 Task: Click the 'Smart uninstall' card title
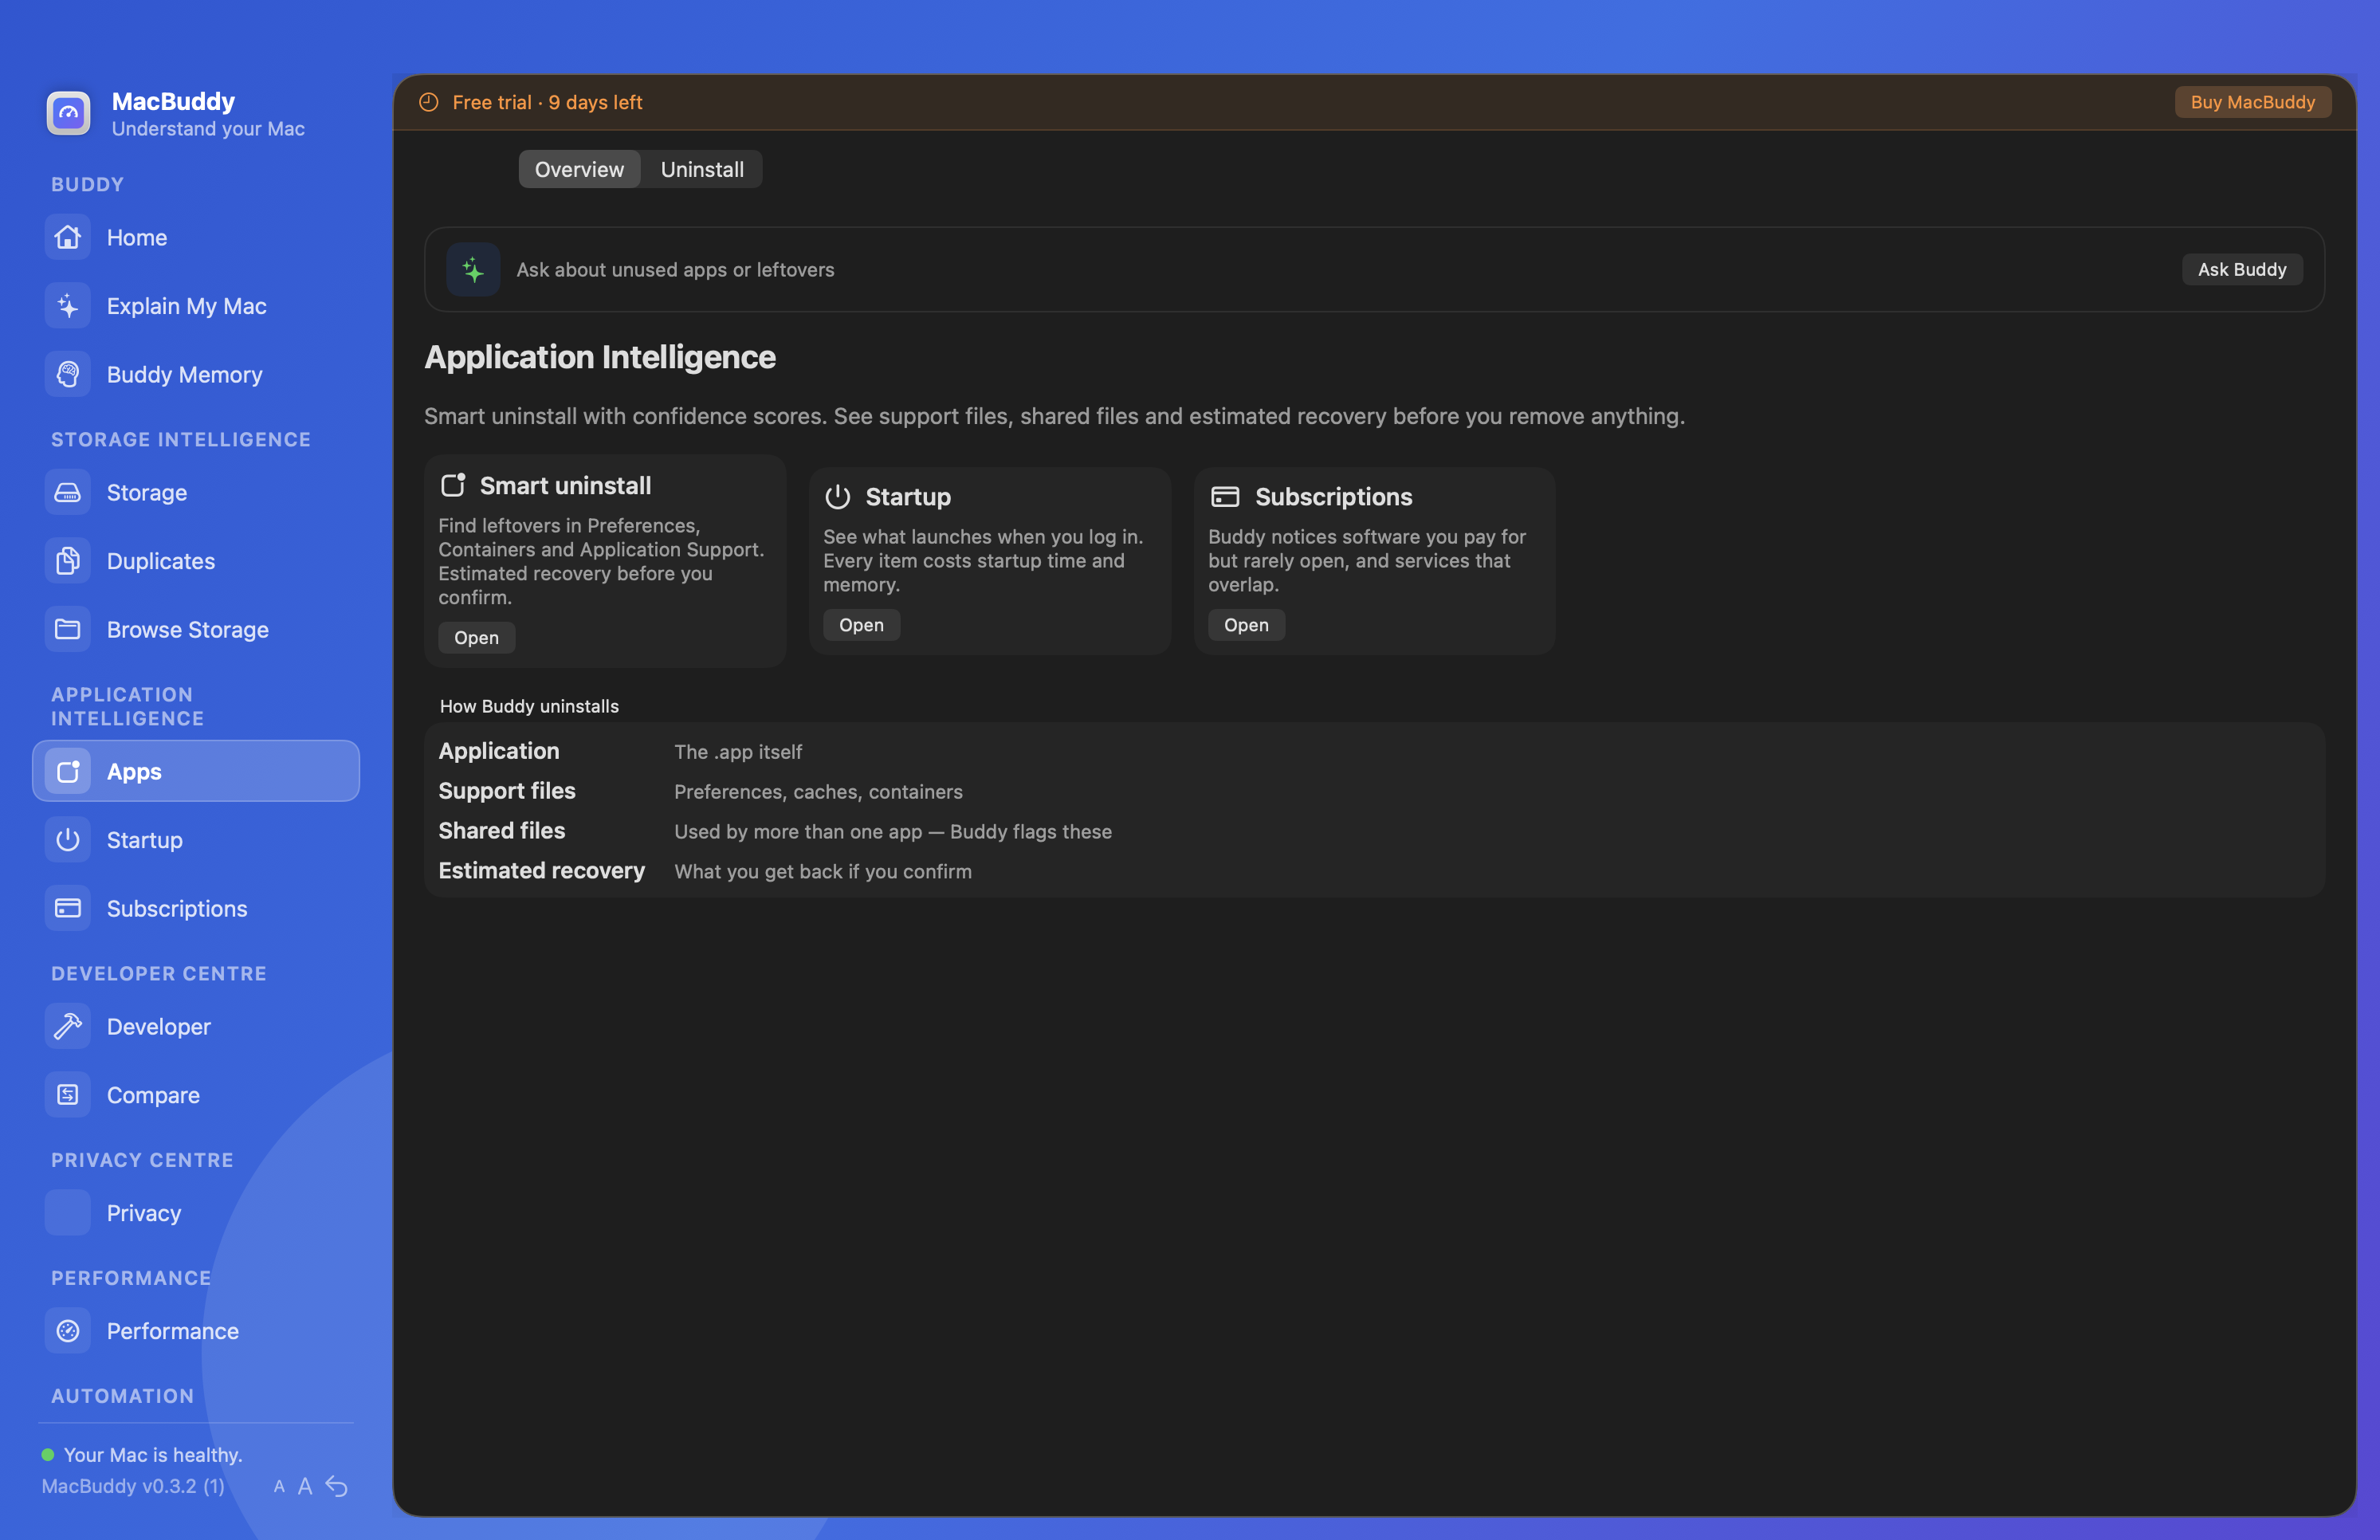click(565, 485)
